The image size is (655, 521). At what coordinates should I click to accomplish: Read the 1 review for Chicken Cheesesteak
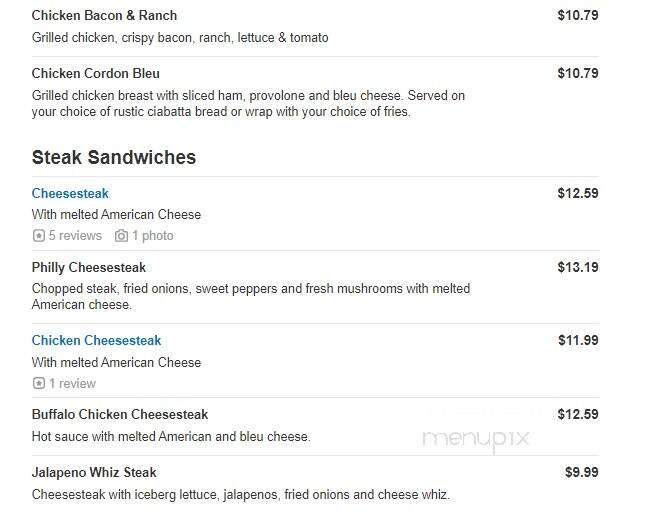pyautogui.click(x=72, y=383)
